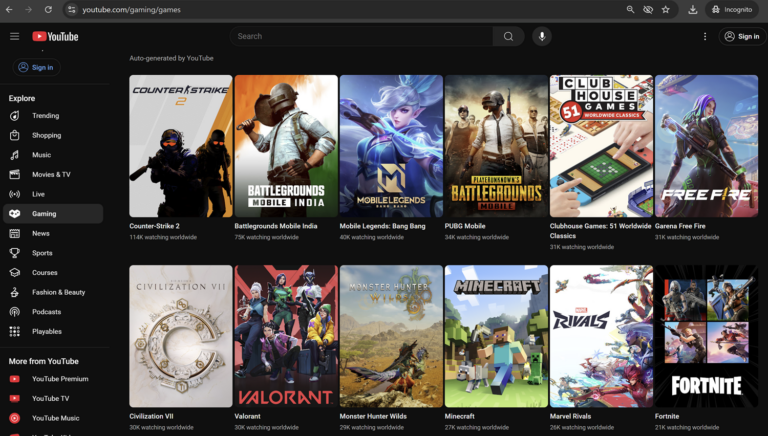Open the Incognito profile button

pyautogui.click(x=732, y=9)
